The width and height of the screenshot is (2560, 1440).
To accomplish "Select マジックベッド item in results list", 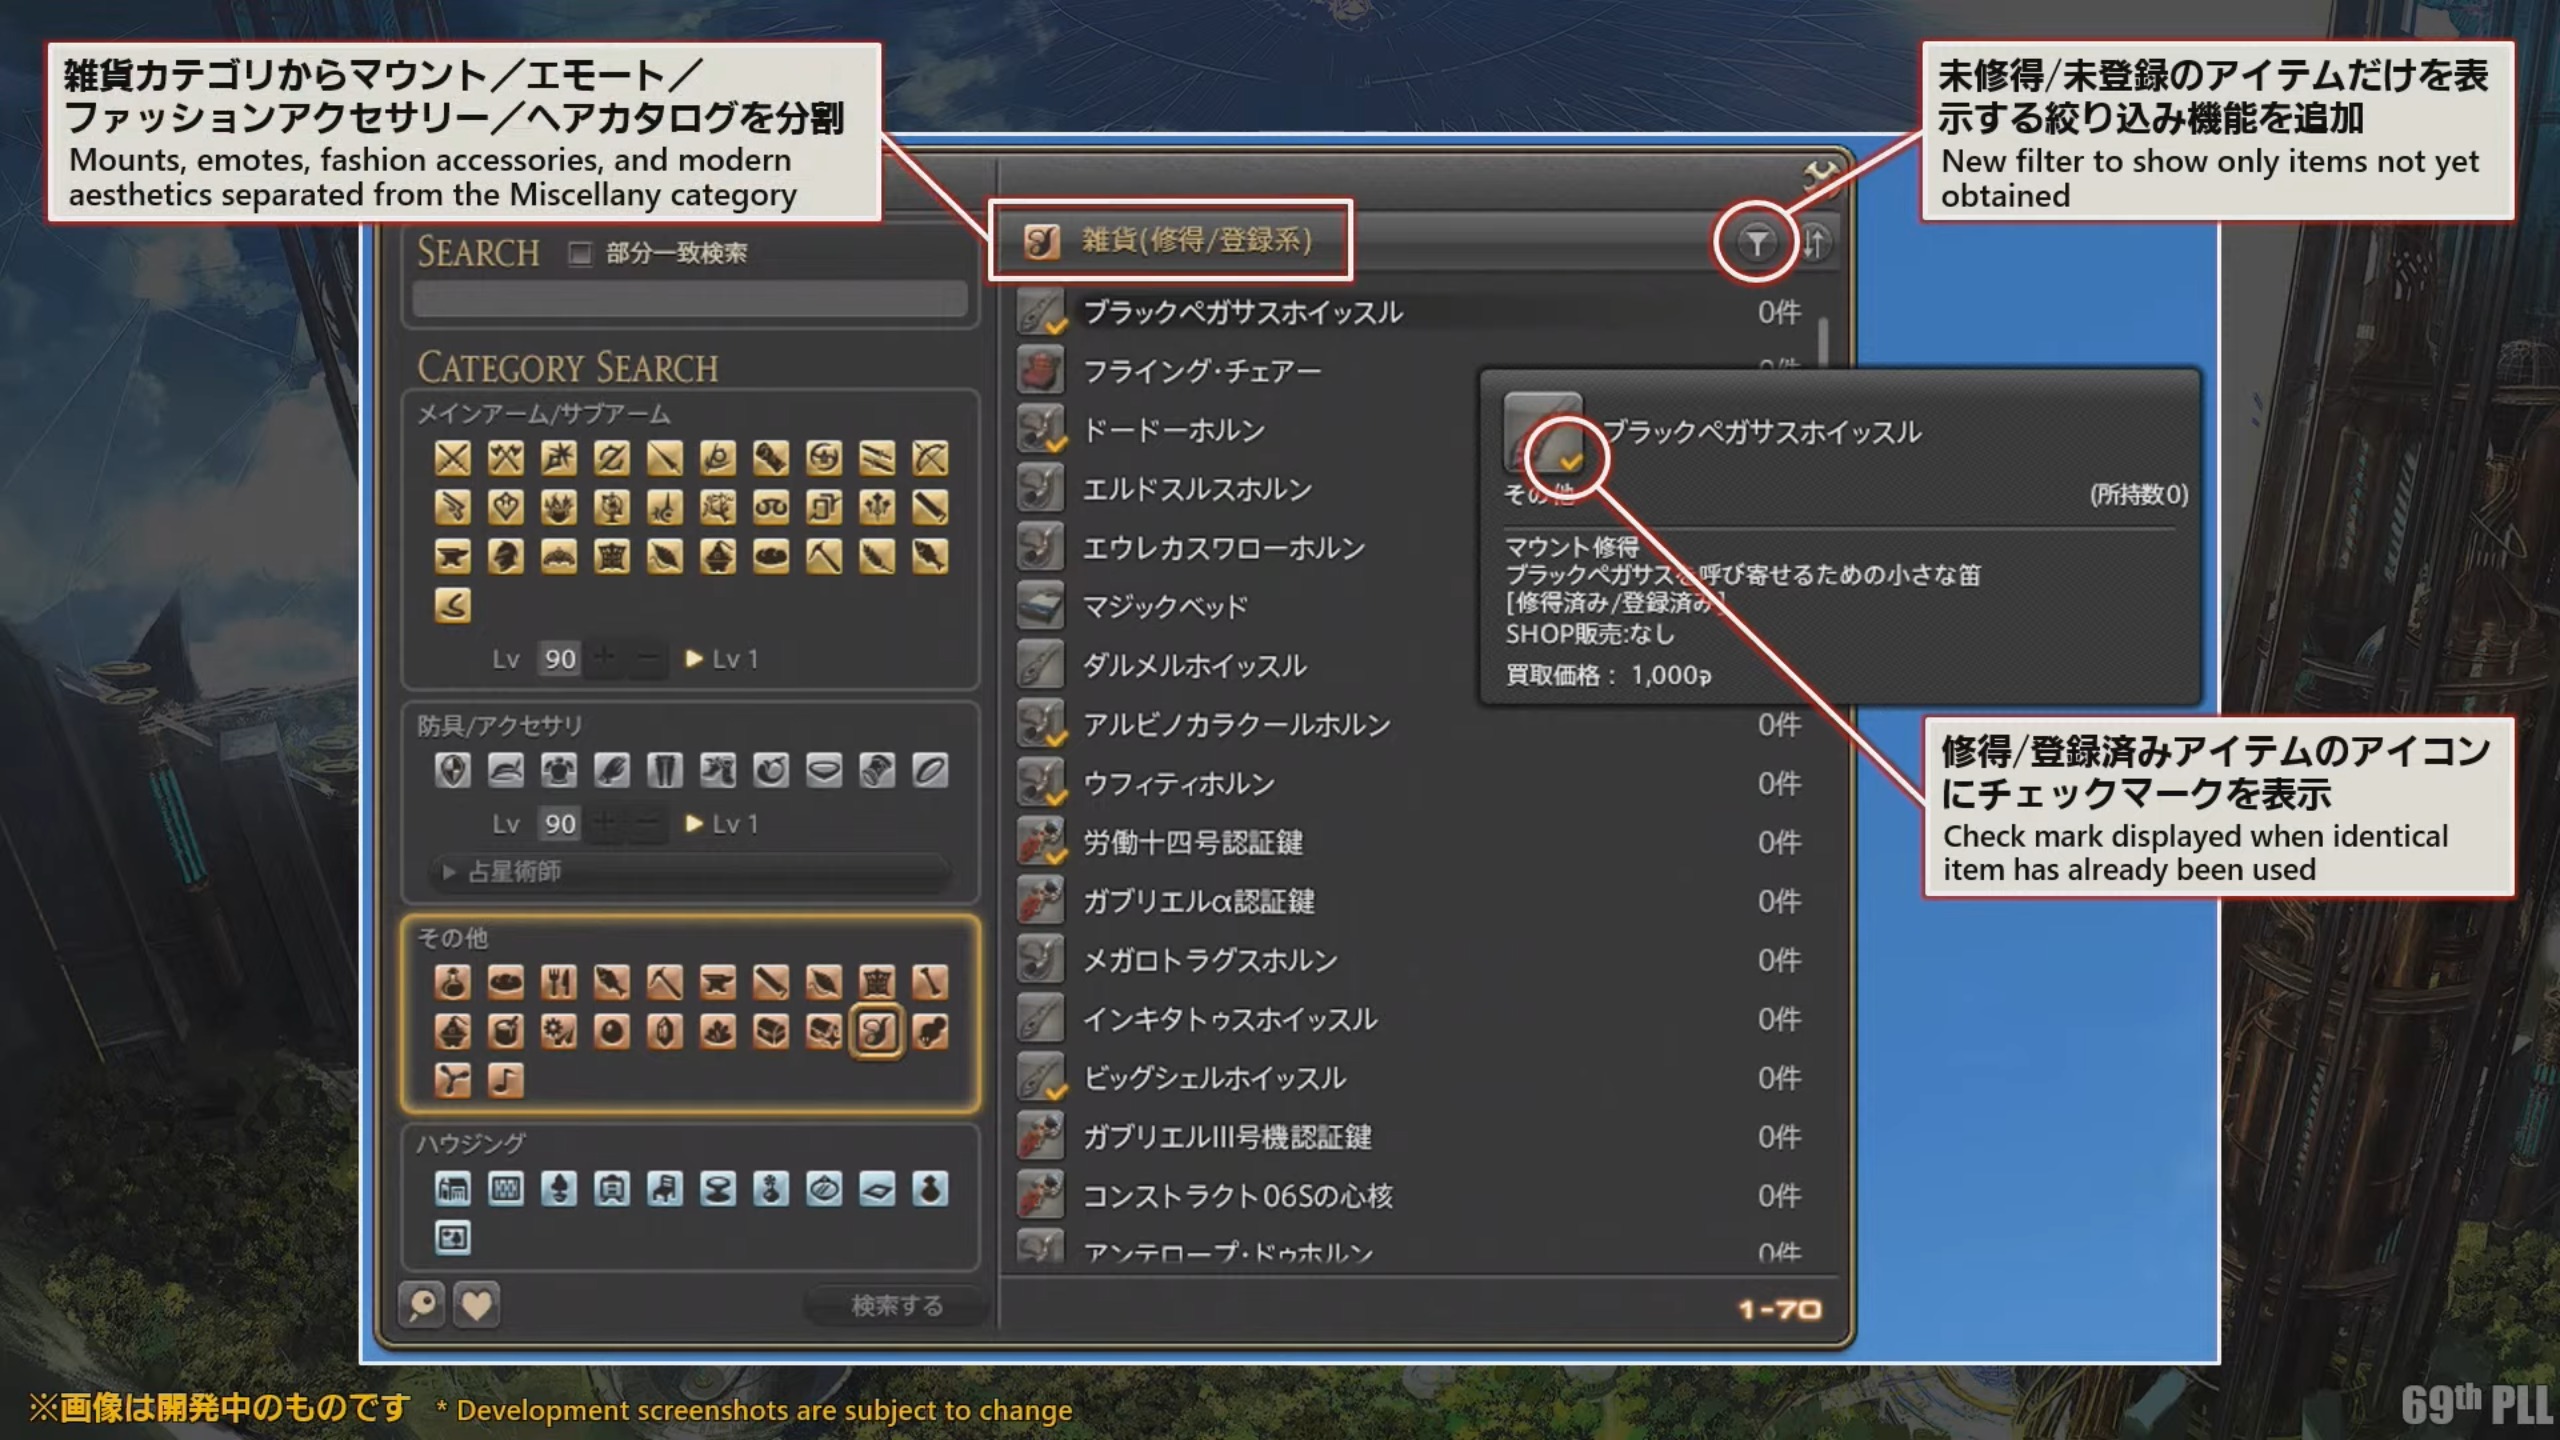I will [1165, 607].
